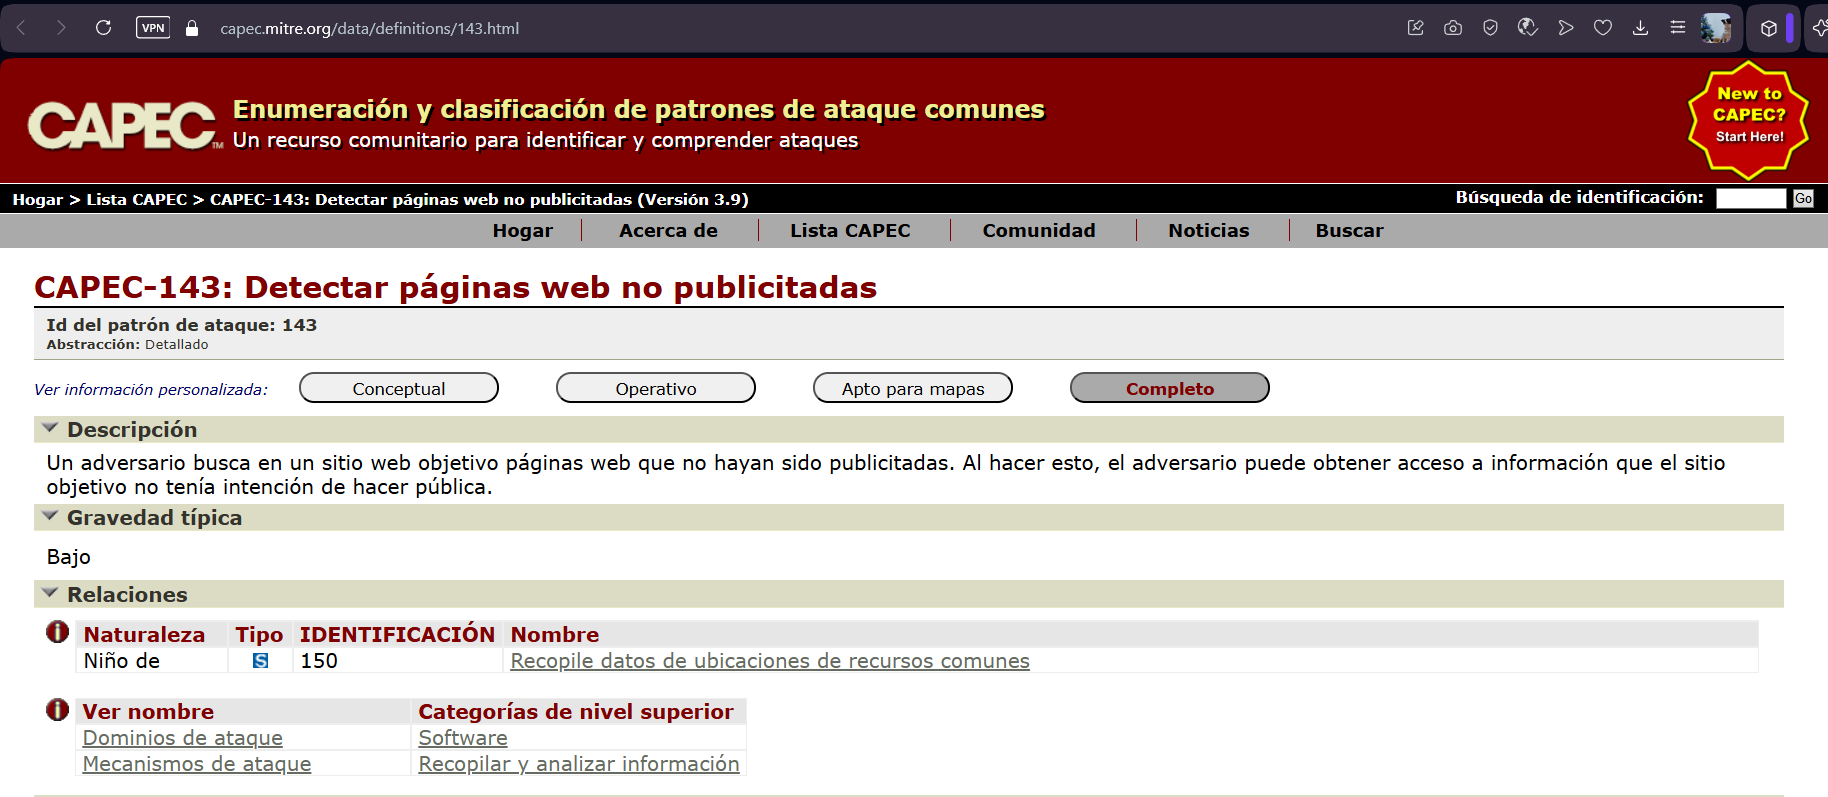Screen dimensions: 1828x797
Task: Click the info icon beside Naturaleza table
Action: click(x=58, y=632)
